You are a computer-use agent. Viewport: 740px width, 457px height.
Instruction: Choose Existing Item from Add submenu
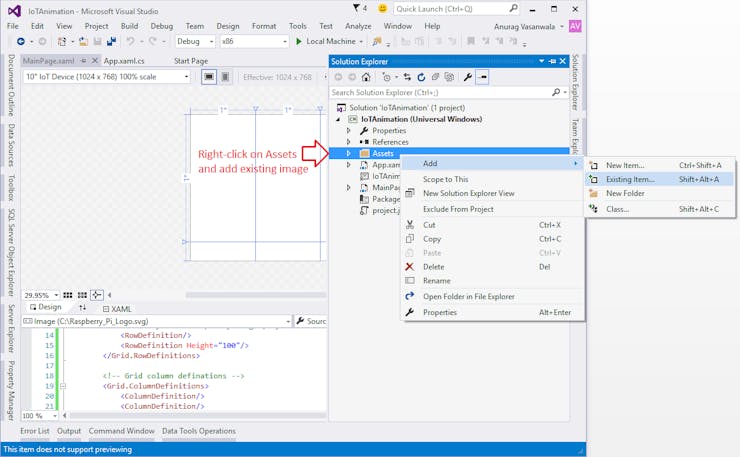pos(630,179)
